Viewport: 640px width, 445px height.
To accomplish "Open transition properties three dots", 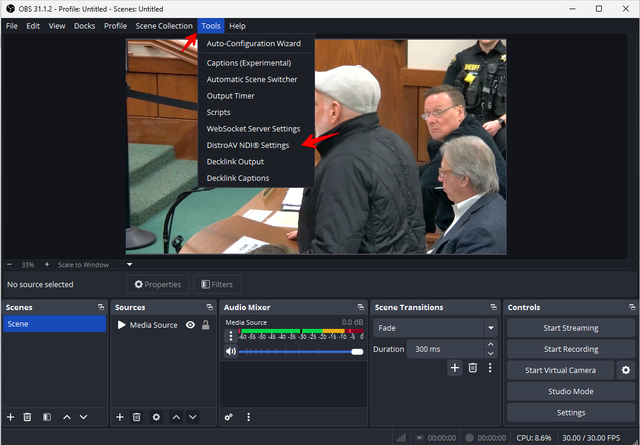I will coord(490,368).
